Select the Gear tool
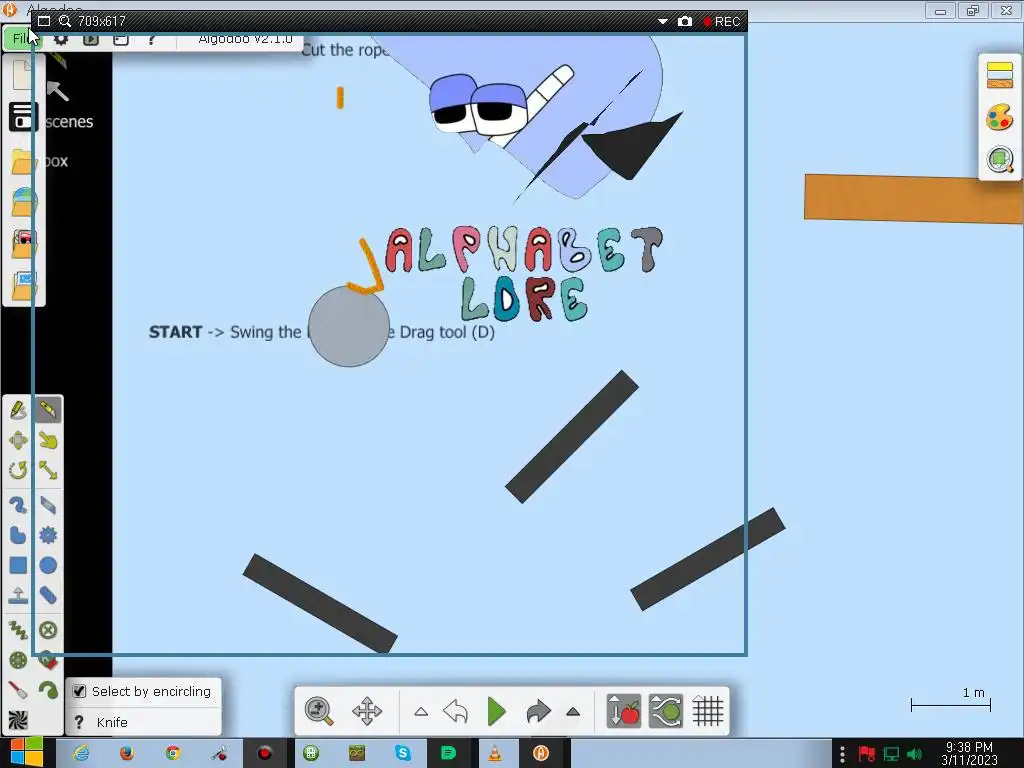The image size is (1024, 768). pos(48,535)
